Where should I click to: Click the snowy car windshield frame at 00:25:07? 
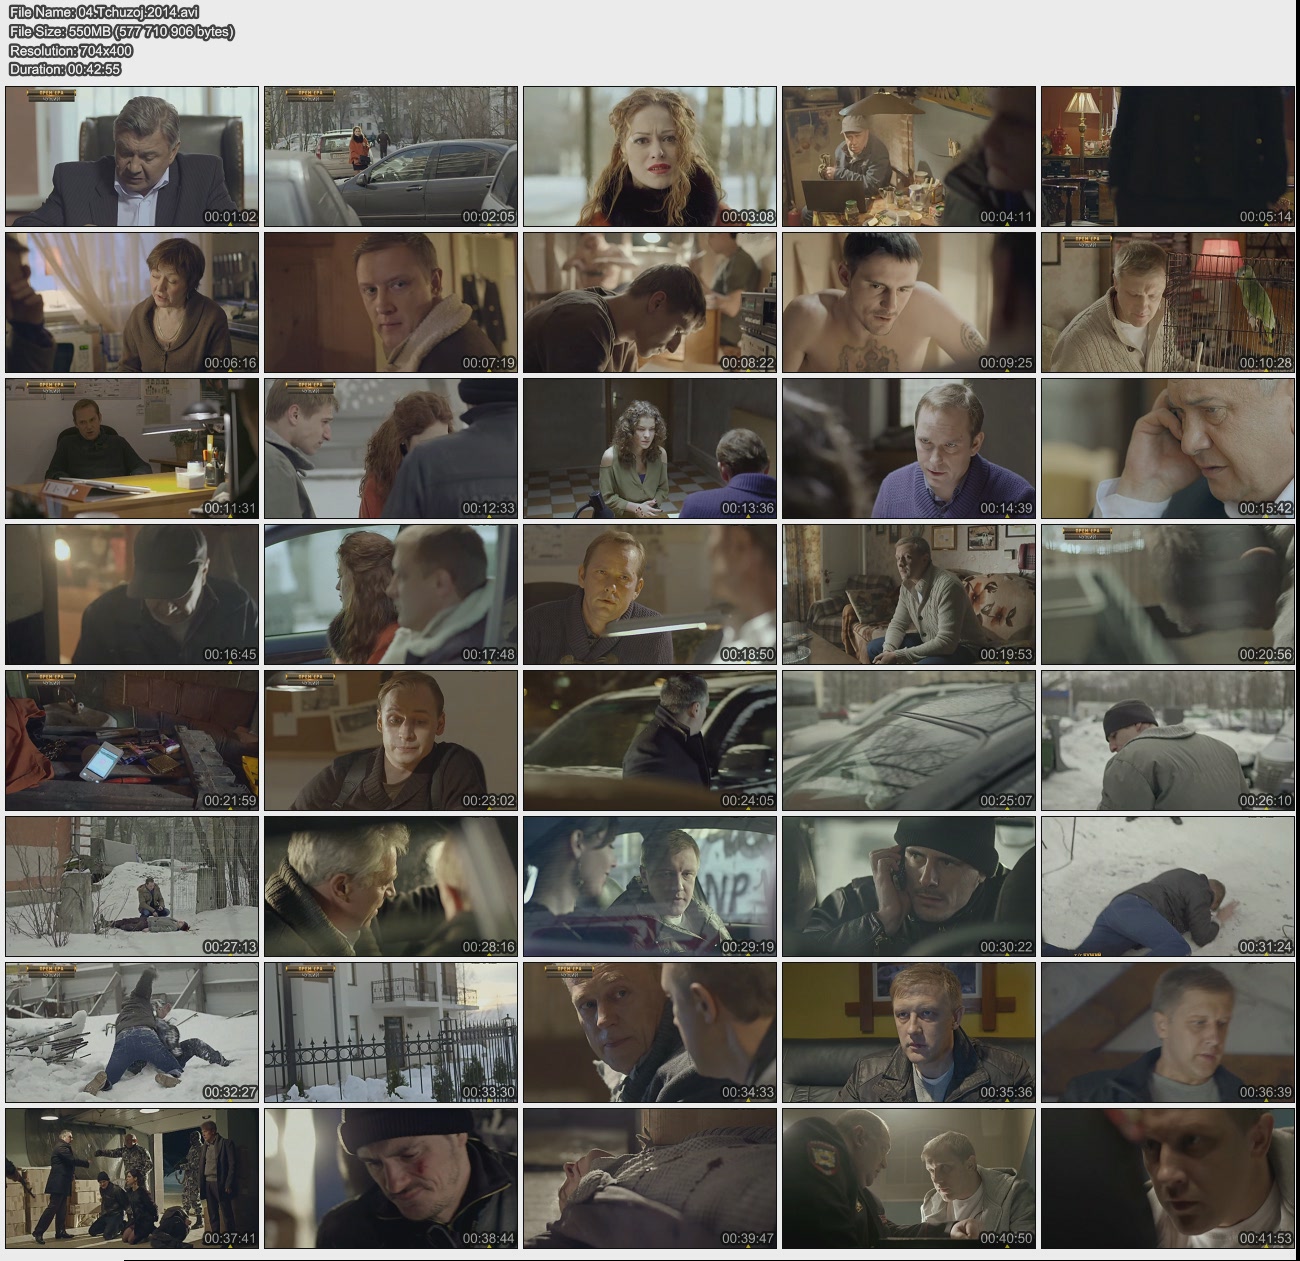(x=908, y=740)
